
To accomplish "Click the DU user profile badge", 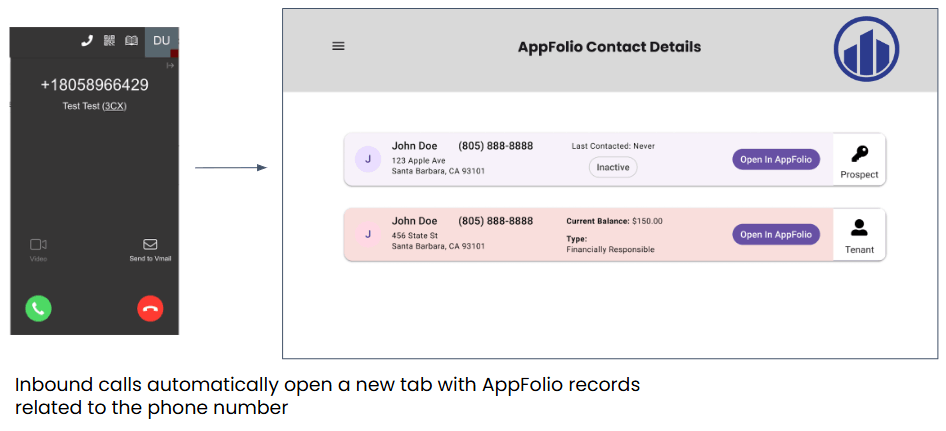I will (161, 40).
